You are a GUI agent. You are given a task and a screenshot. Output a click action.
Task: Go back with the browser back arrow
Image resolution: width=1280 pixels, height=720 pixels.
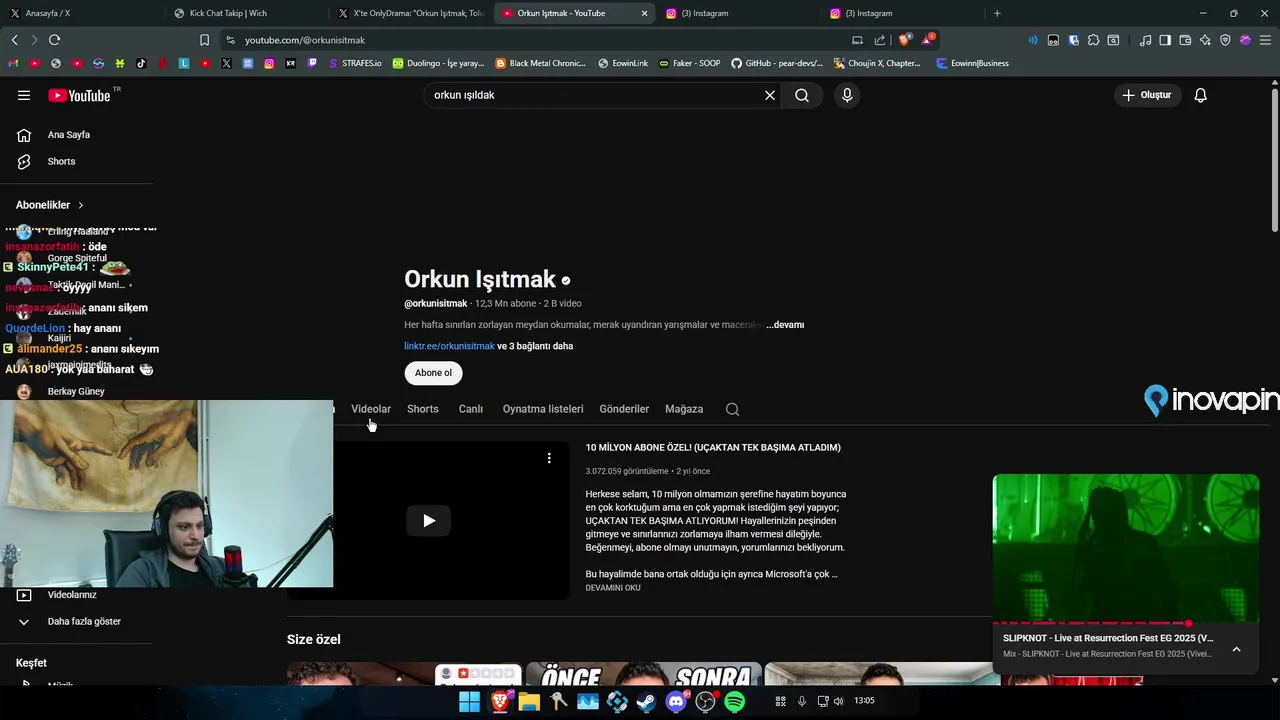tap(14, 40)
